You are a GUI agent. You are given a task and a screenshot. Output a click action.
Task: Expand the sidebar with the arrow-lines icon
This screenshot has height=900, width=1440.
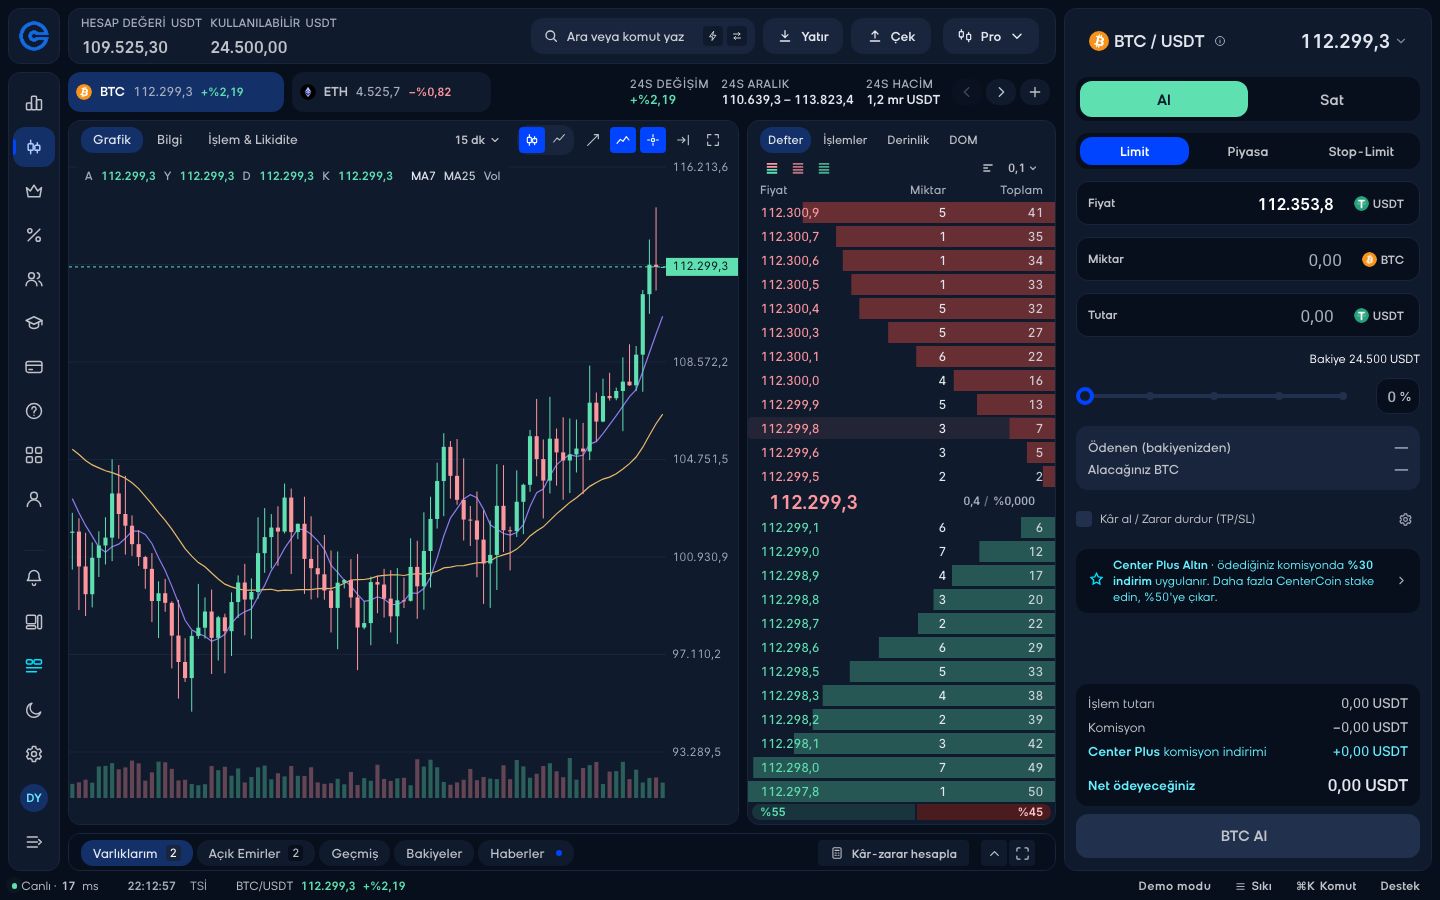click(x=34, y=842)
